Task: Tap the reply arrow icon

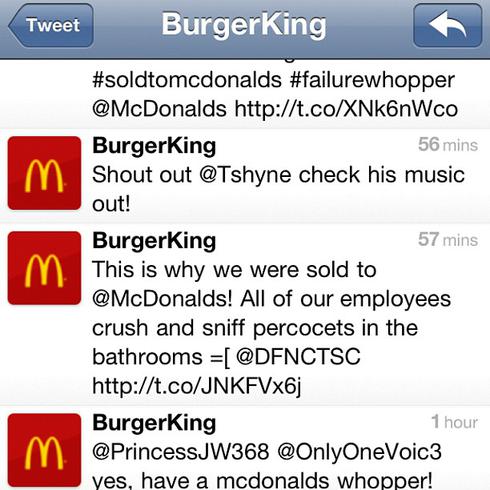Action: pyautogui.click(x=448, y=25)
